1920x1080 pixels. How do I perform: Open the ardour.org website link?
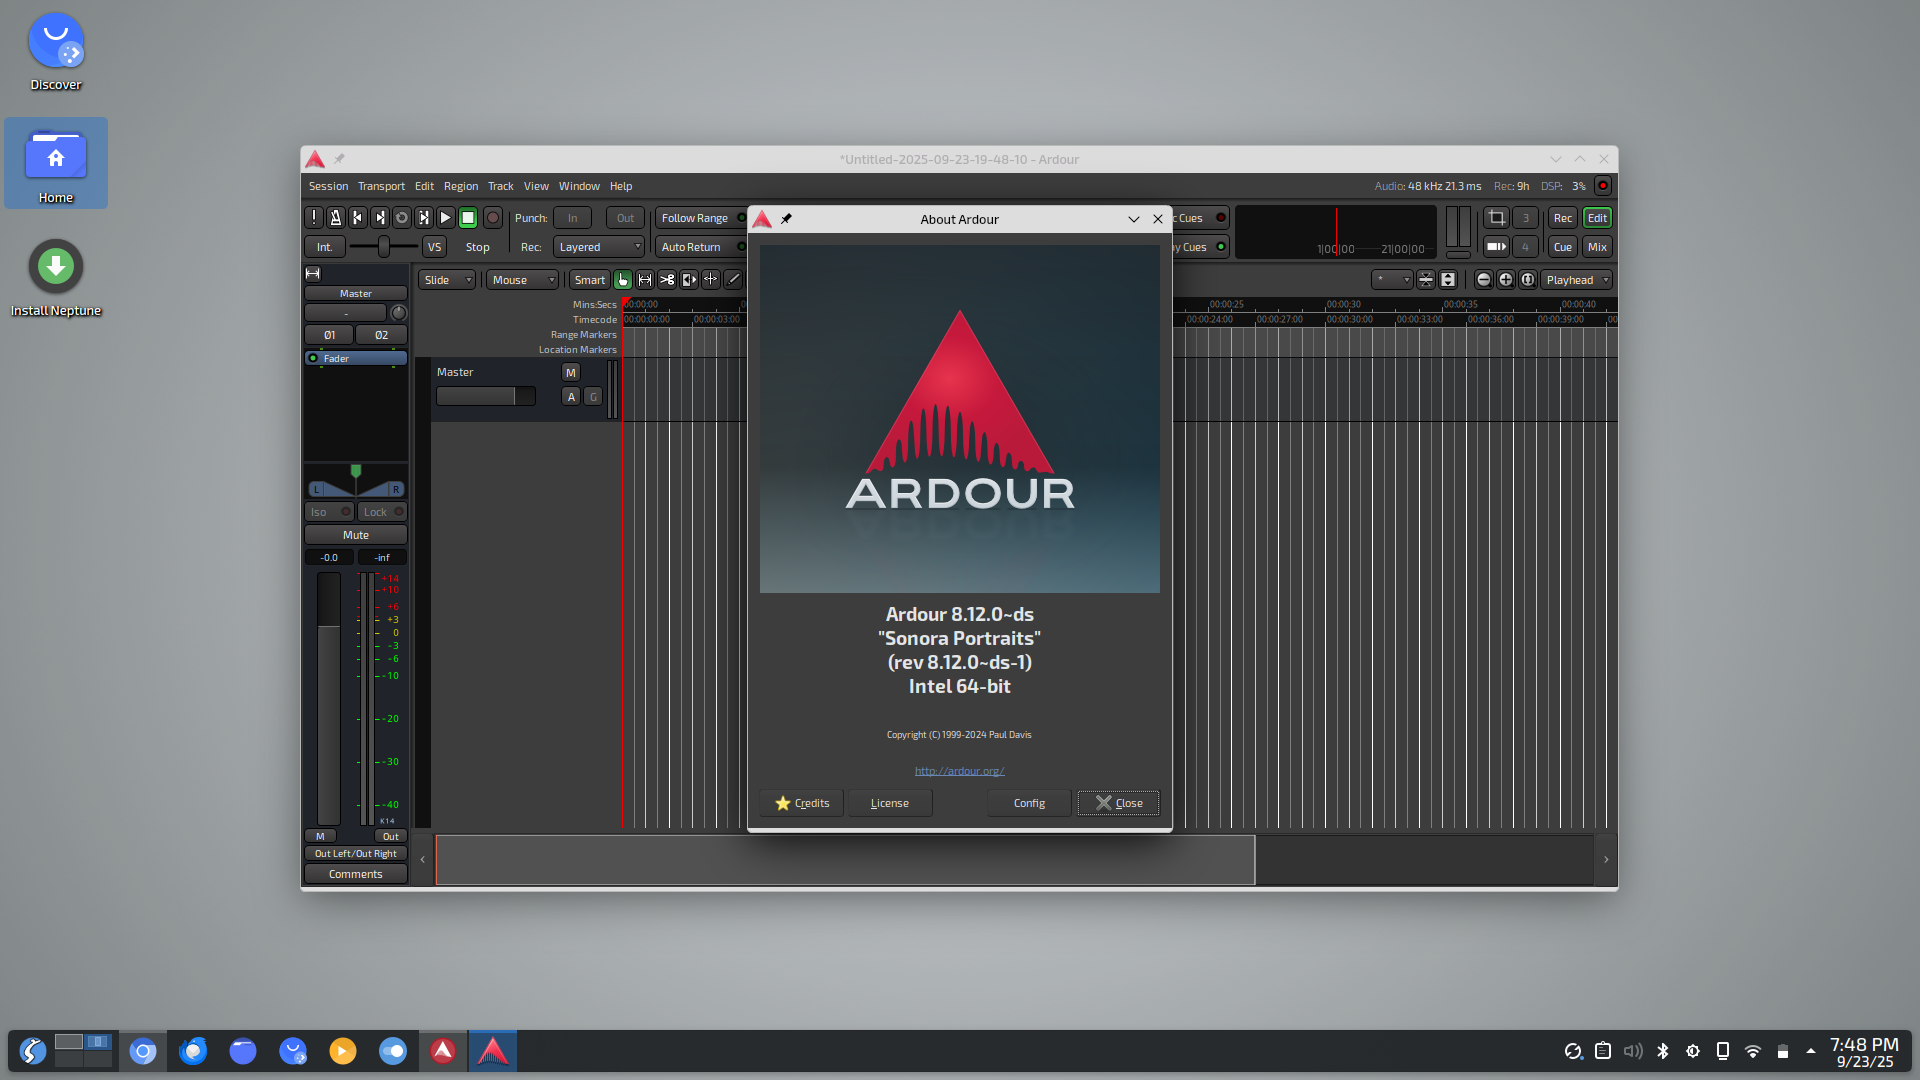[959, 771]
